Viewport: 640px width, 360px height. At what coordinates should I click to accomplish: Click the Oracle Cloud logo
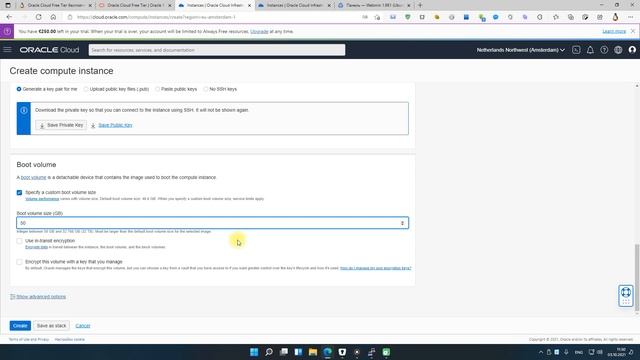point(49,50)
